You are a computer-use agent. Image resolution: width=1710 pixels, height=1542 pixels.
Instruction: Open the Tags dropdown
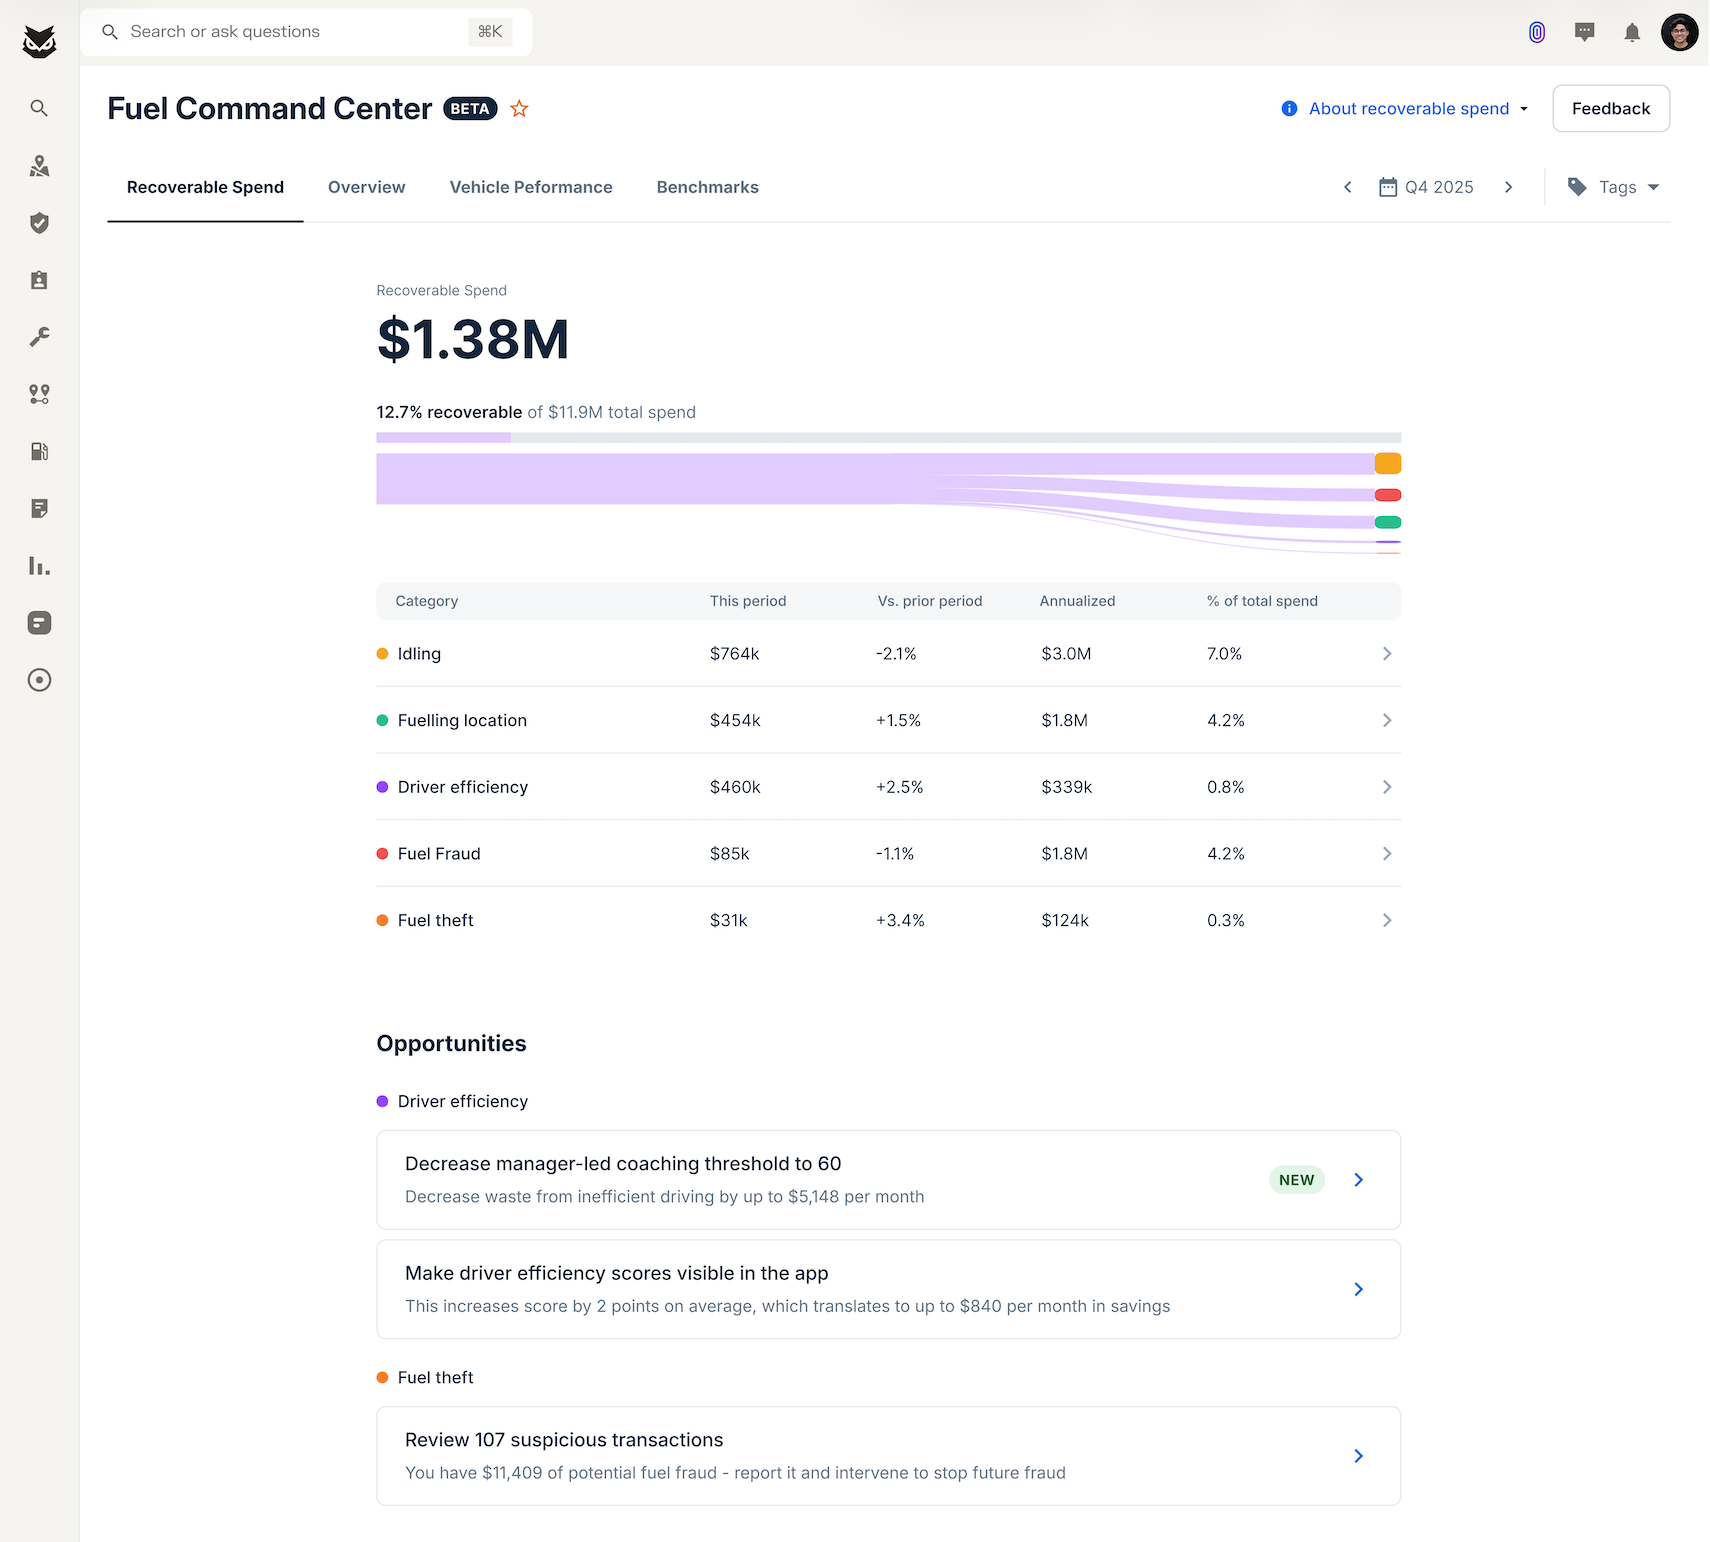pos(1613,187)
